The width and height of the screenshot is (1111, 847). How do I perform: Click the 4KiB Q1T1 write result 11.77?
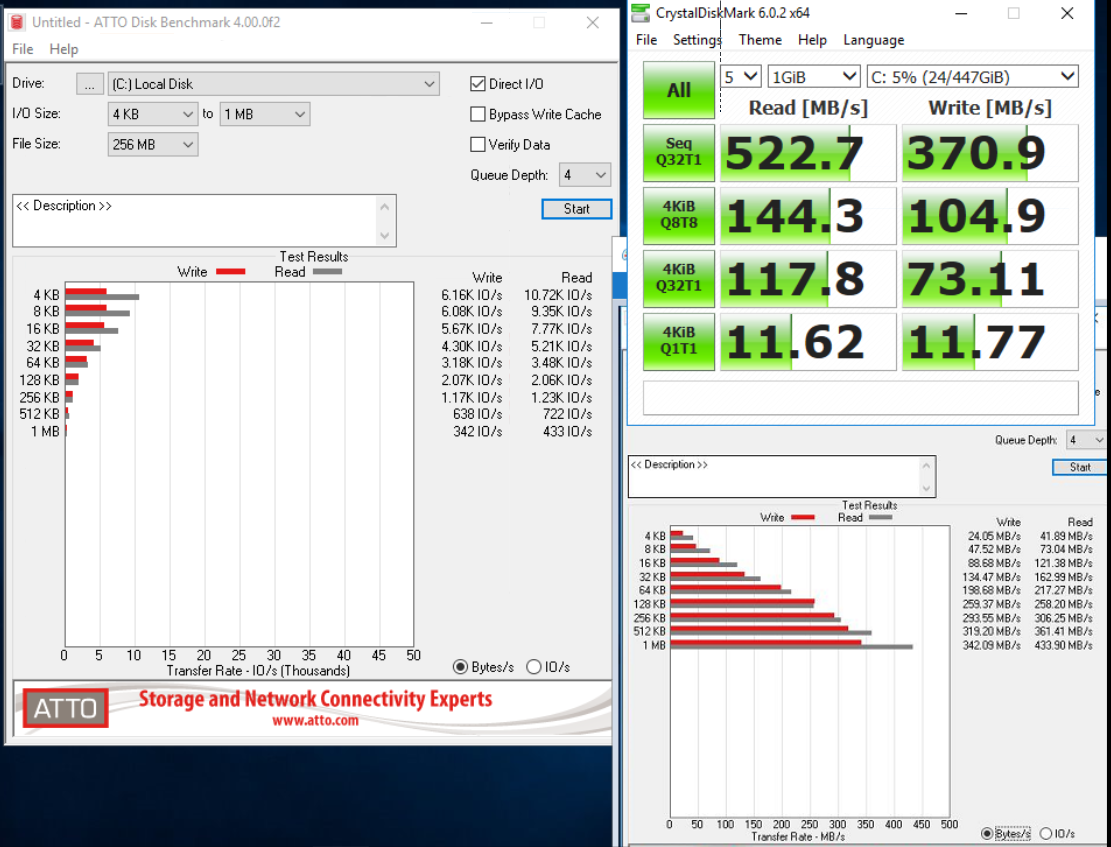tap(990, 342)
